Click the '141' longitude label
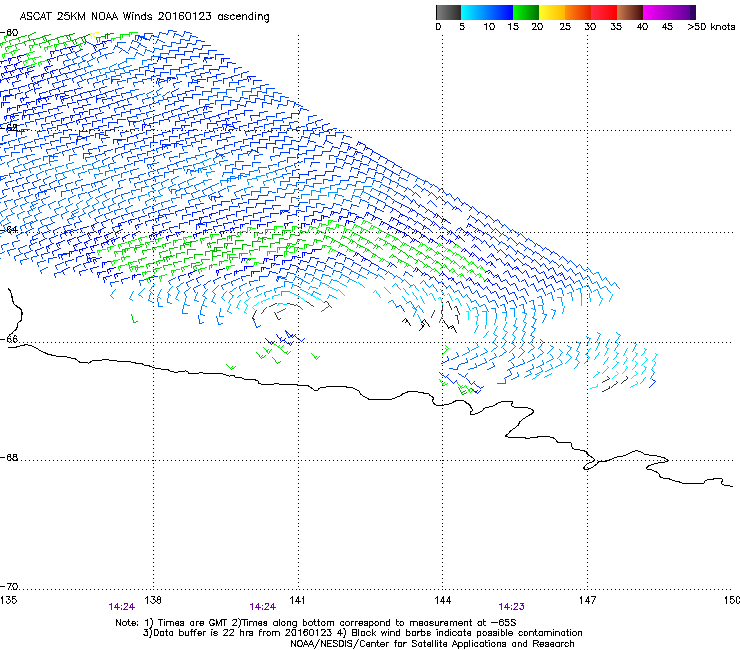Screen dimensions: 740x650 297,599
